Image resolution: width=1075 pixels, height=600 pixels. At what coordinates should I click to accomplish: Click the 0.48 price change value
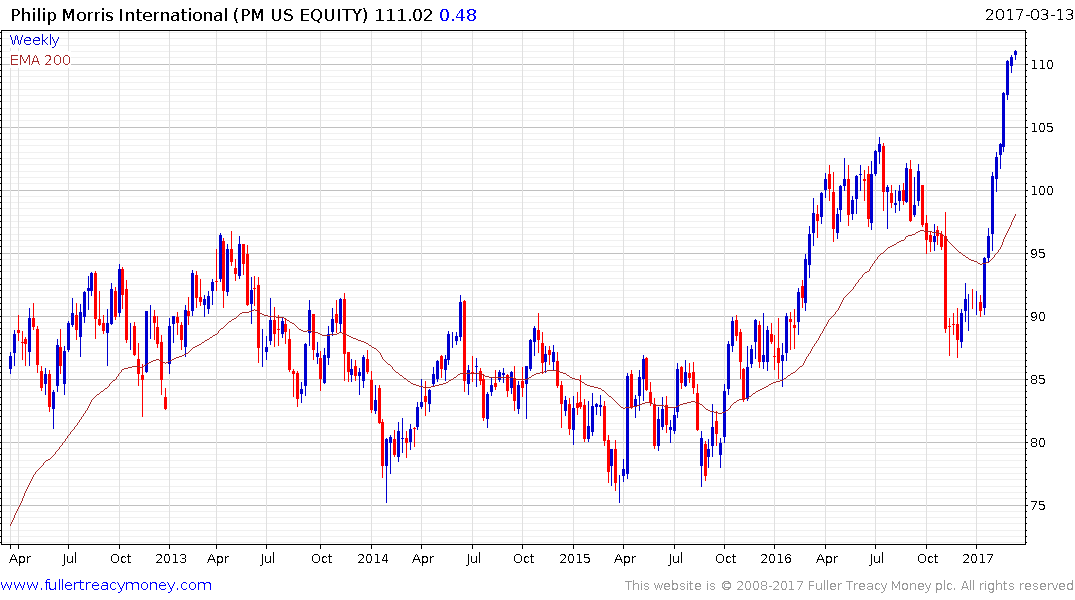click(x=458, y=15)
